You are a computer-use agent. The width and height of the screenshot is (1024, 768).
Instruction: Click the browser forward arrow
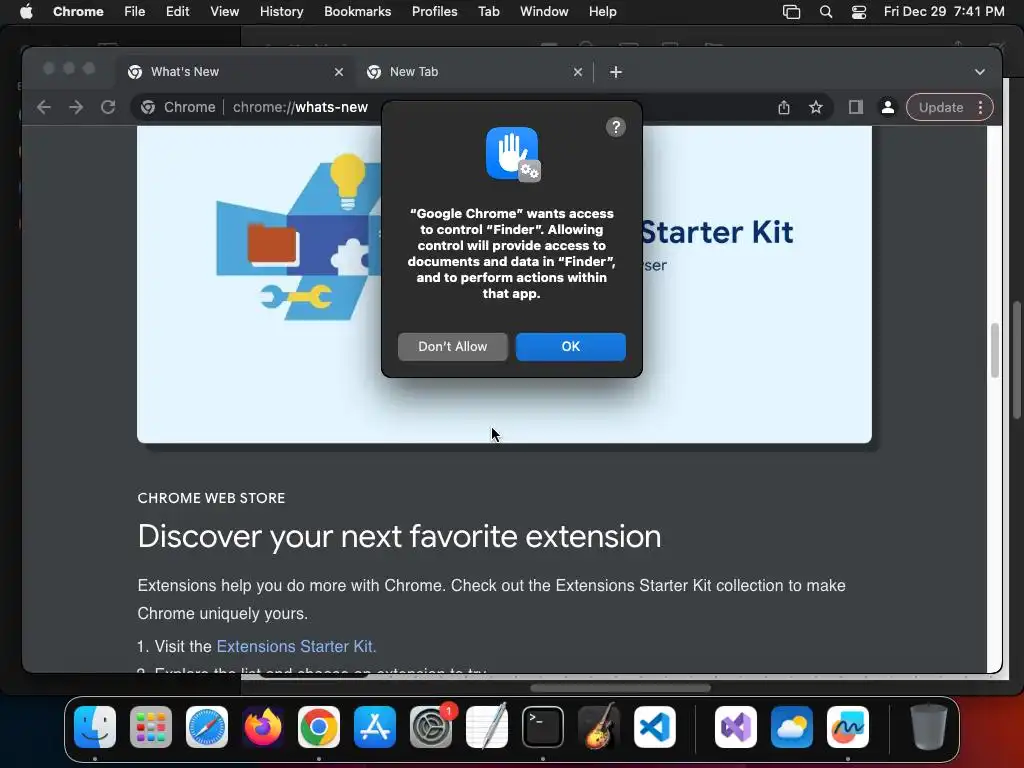(x=76, y=107)
